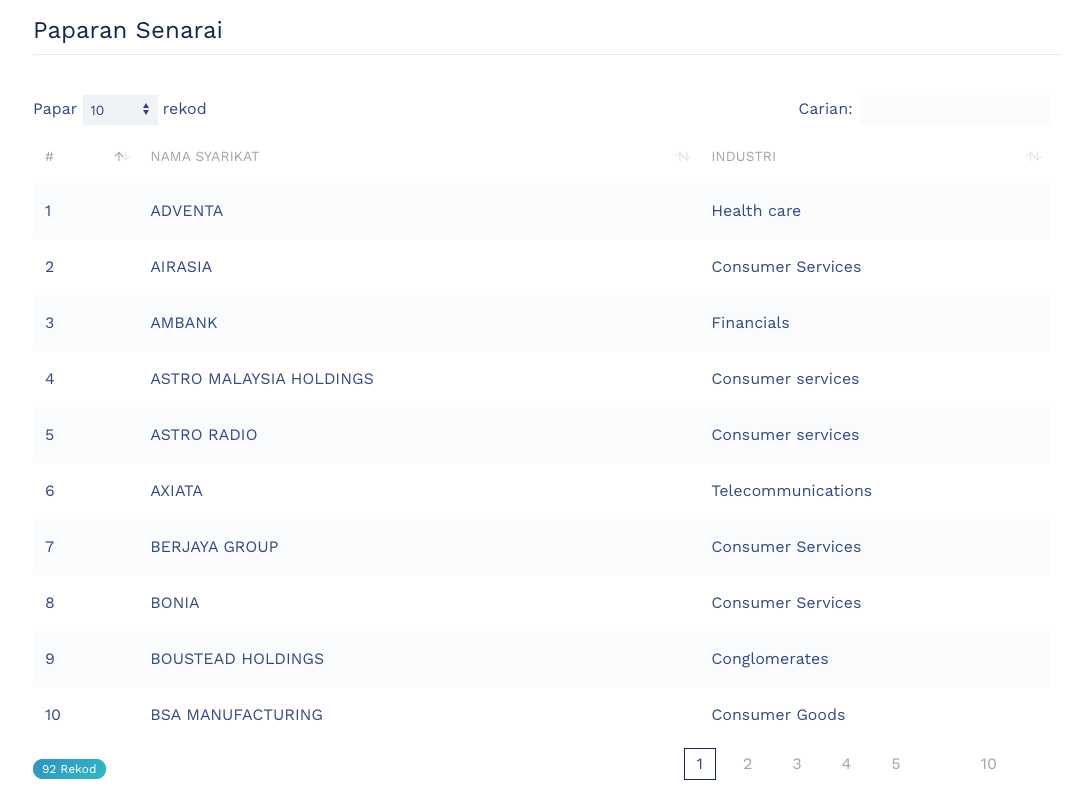Viewport: 1069px width, 801px height.
Task: Click BERJAYA GROUP company name
Action: pyautogui.click(x=214, y=547)
